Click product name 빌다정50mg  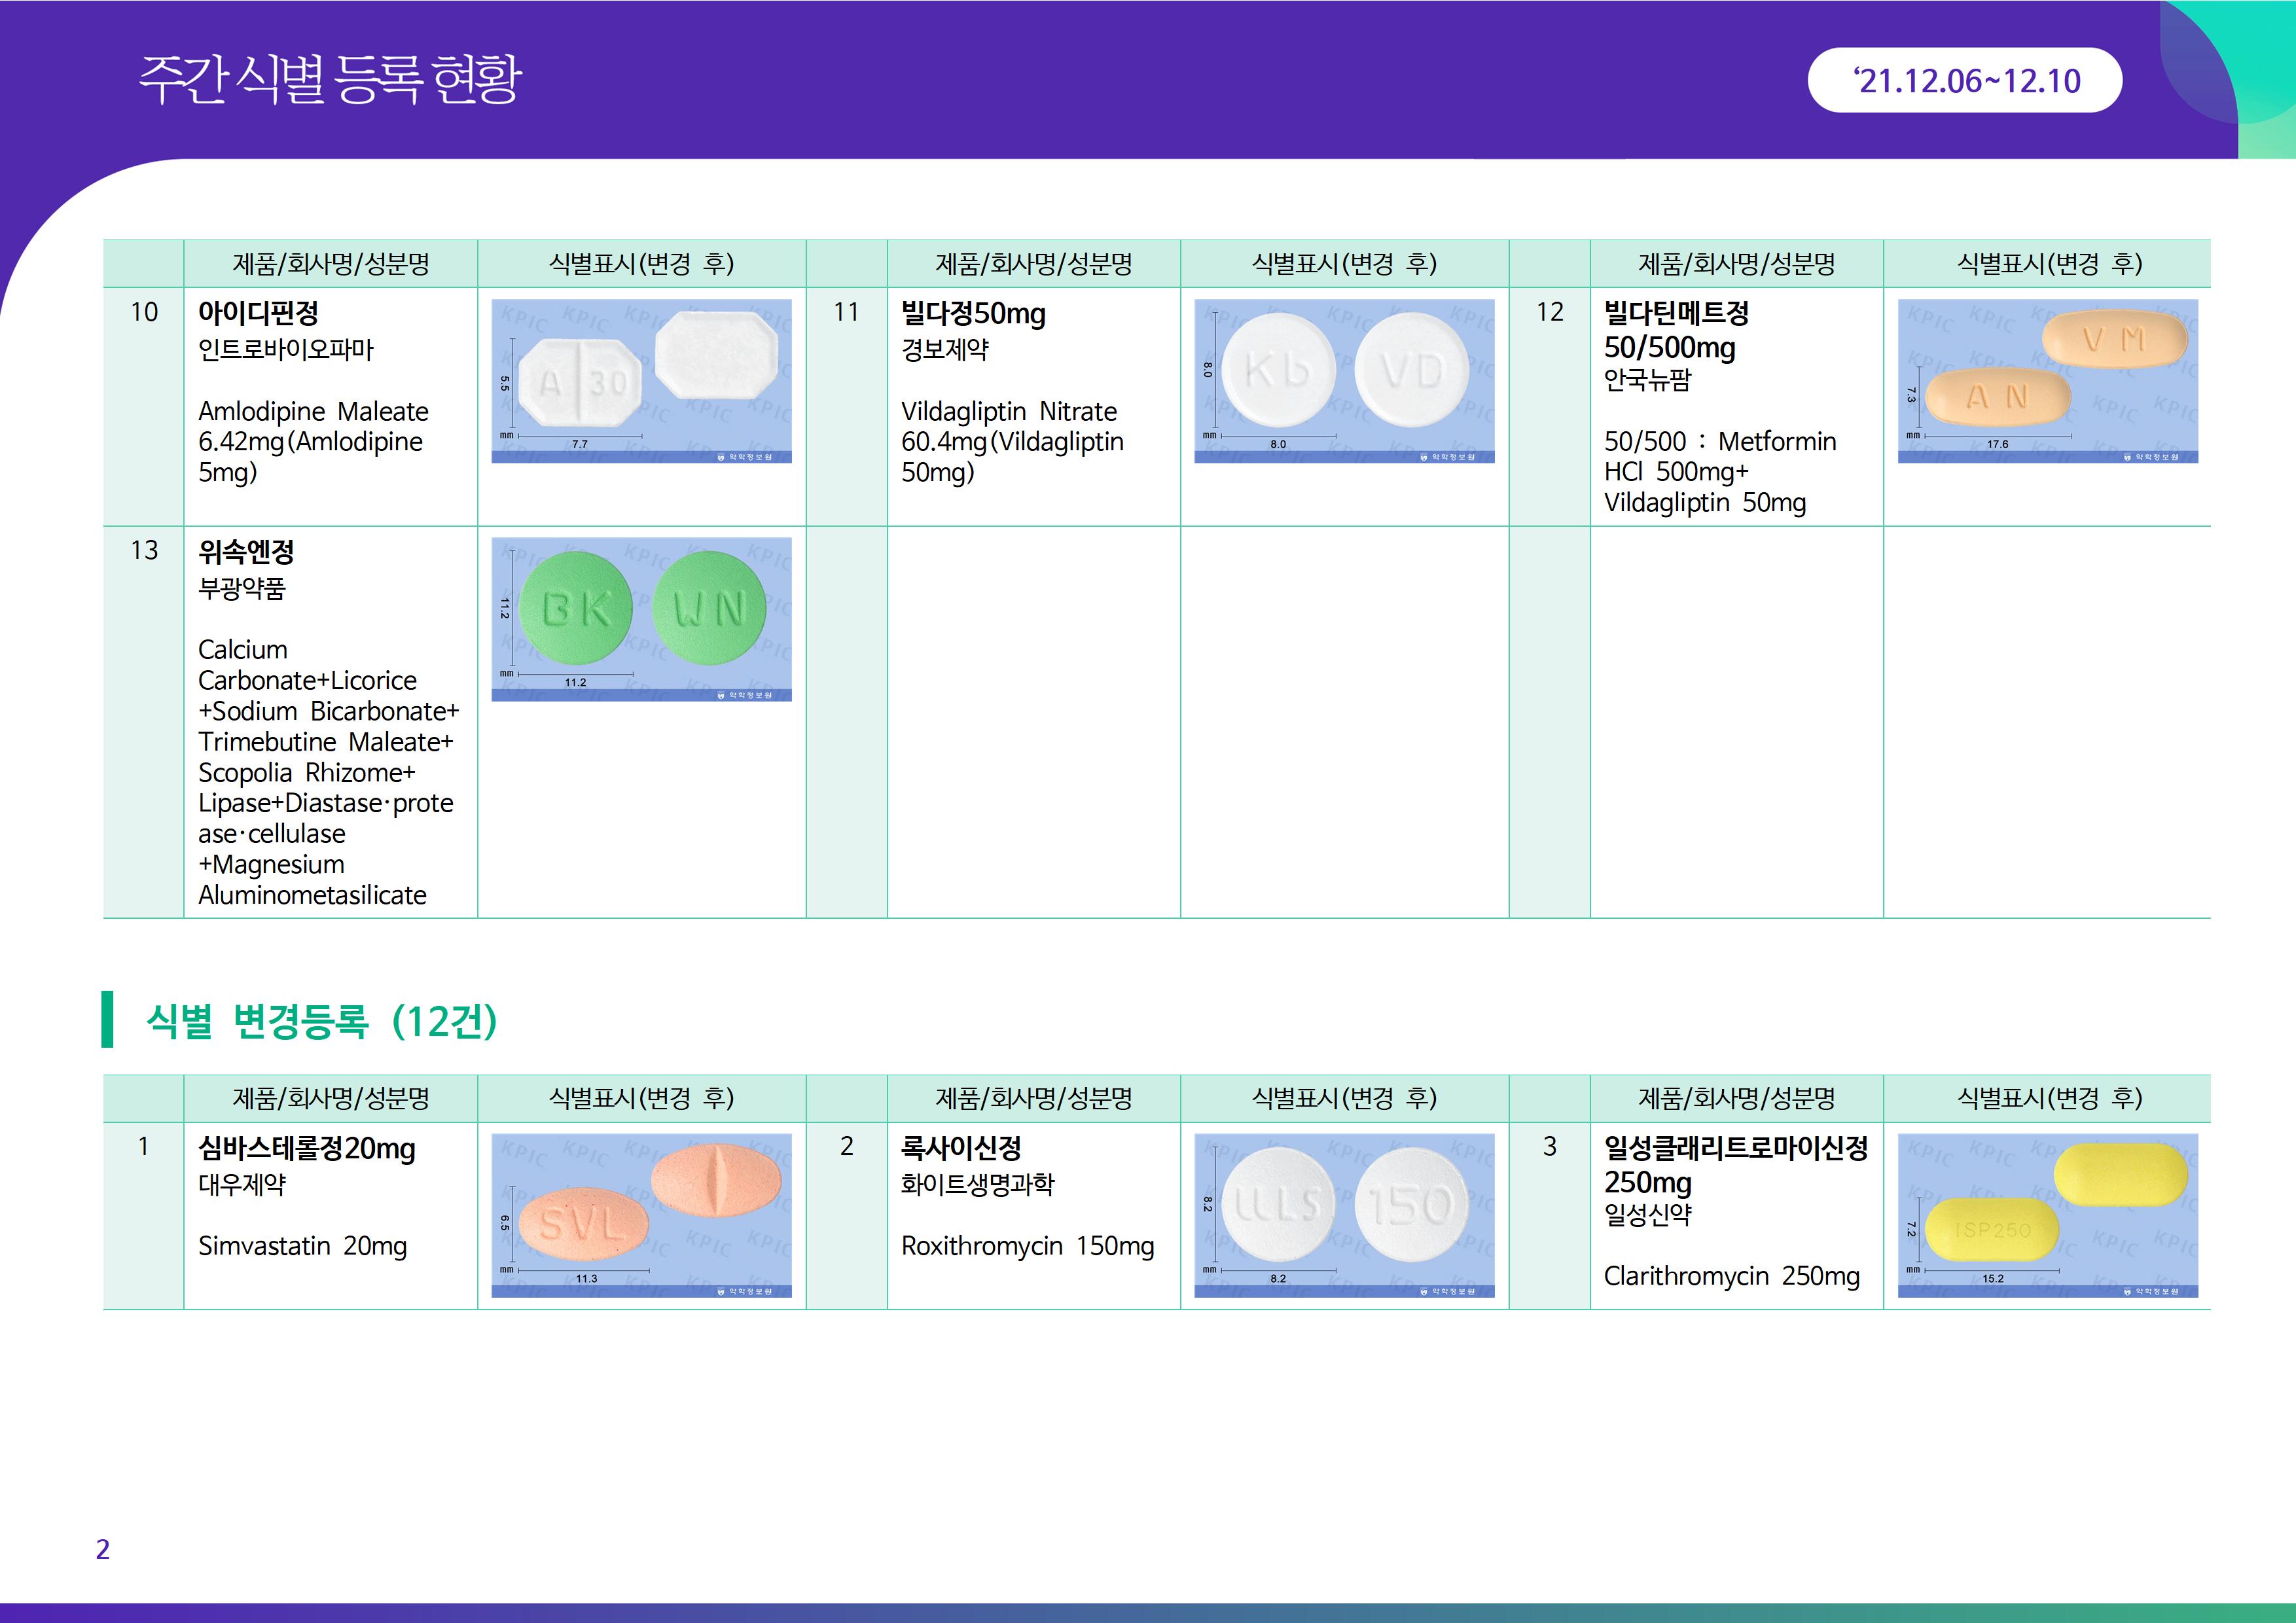(x=973, y=313)
